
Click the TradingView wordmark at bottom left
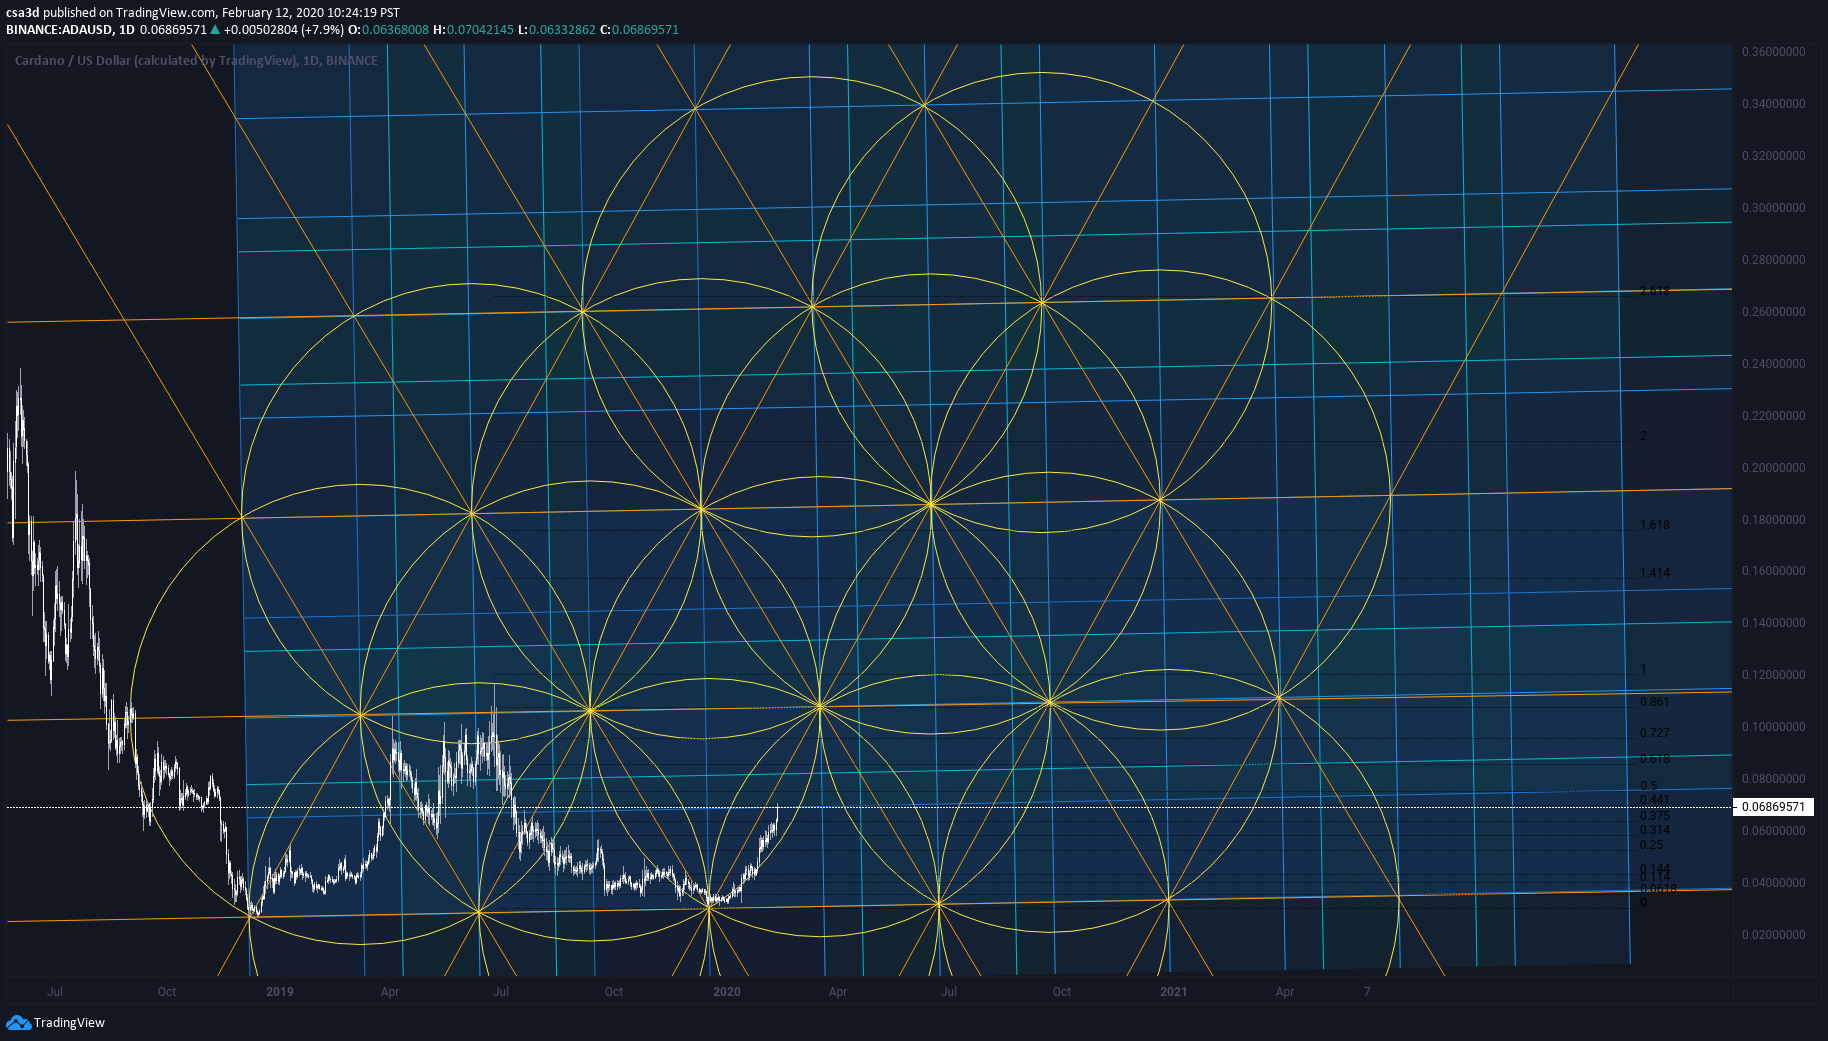click(x=69, y=1022)
